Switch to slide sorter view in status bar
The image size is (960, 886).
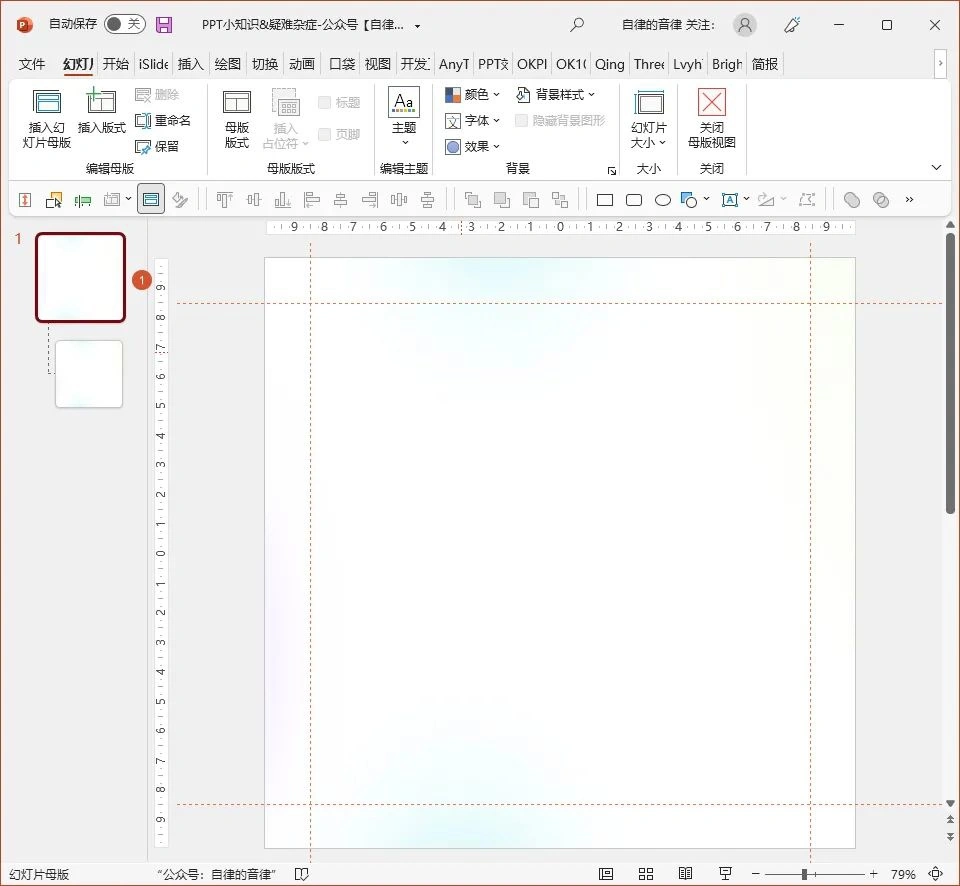click(646, 874)
